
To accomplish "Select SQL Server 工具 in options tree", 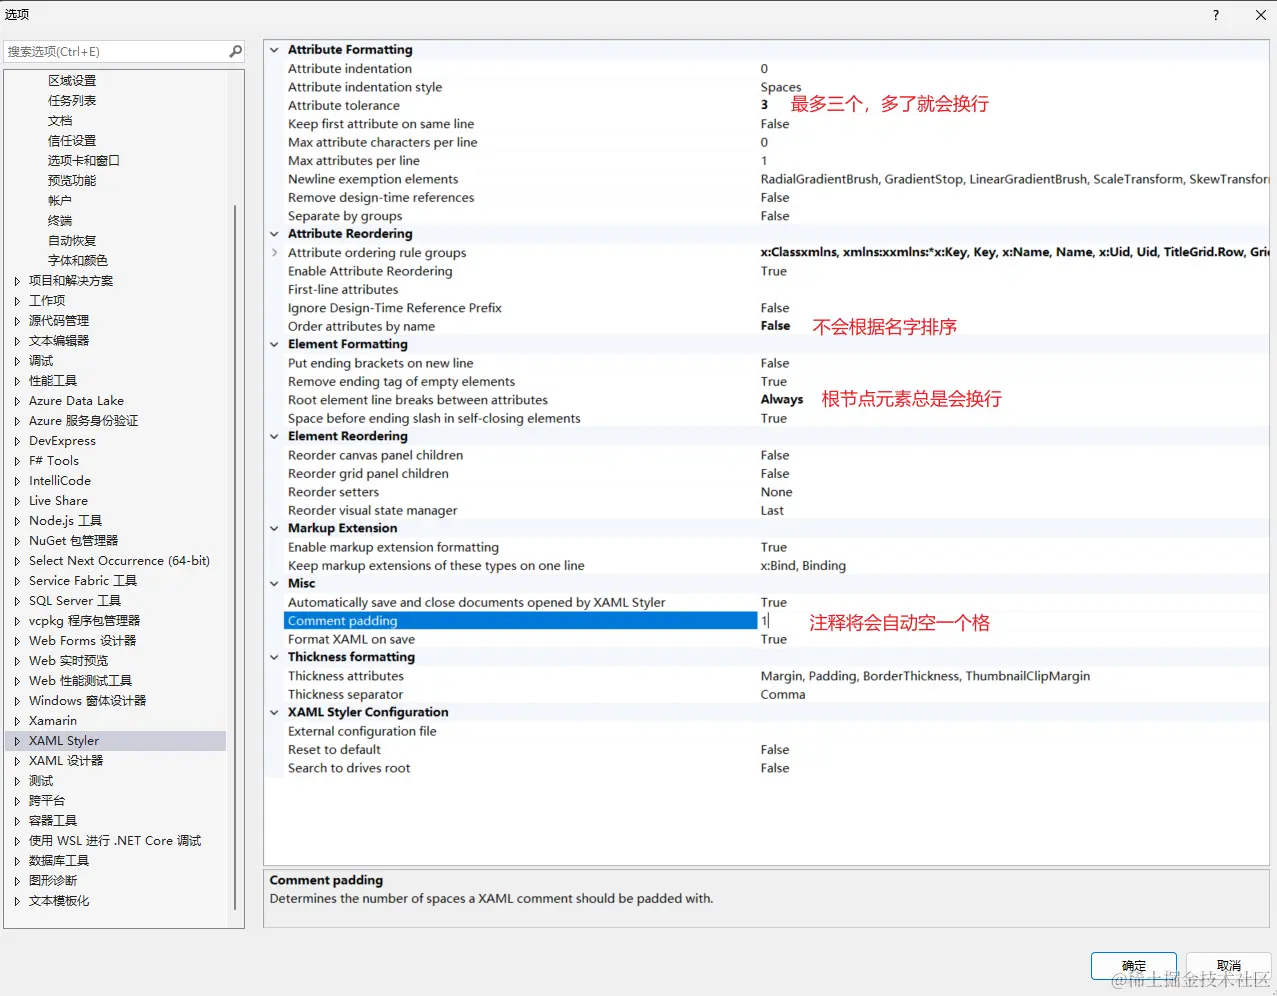I will click(75, 601).
